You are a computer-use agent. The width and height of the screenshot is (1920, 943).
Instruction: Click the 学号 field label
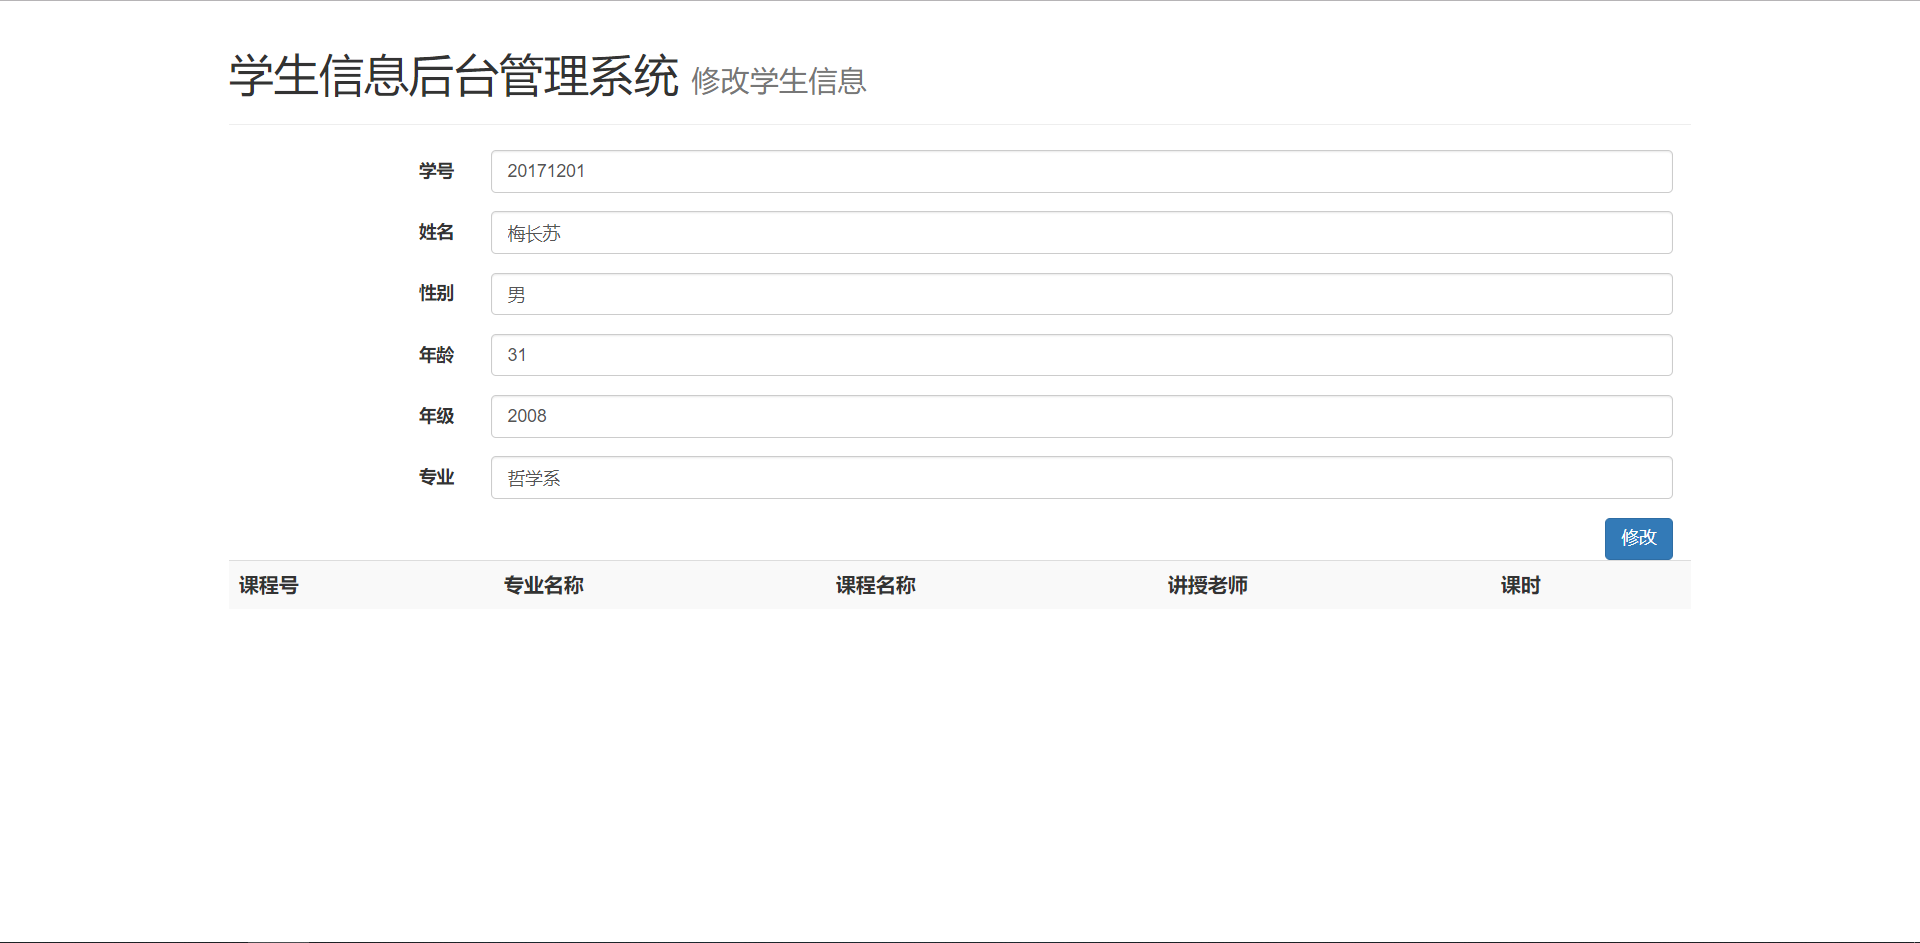click(x=436, y=171)
